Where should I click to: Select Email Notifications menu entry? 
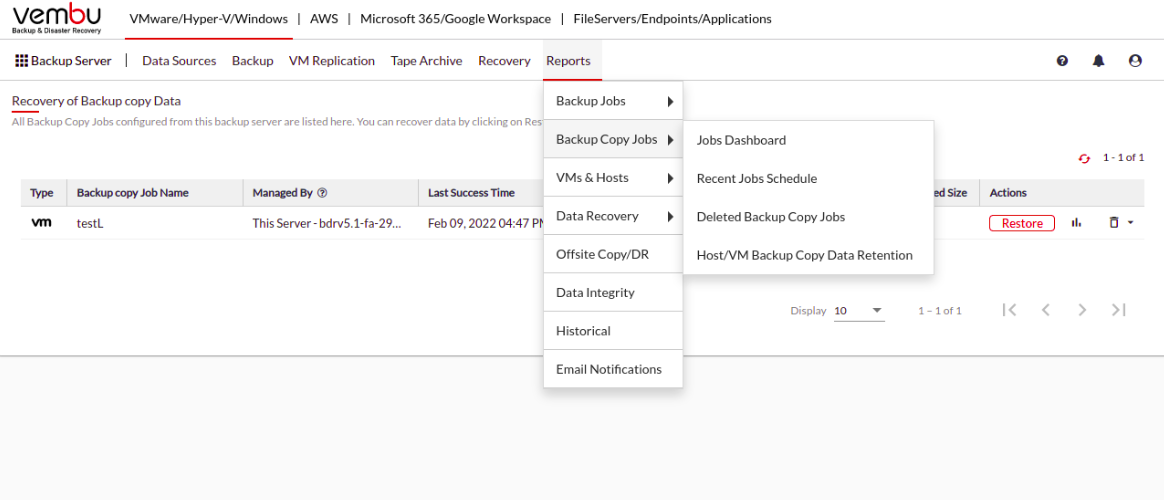click(613, 369)
